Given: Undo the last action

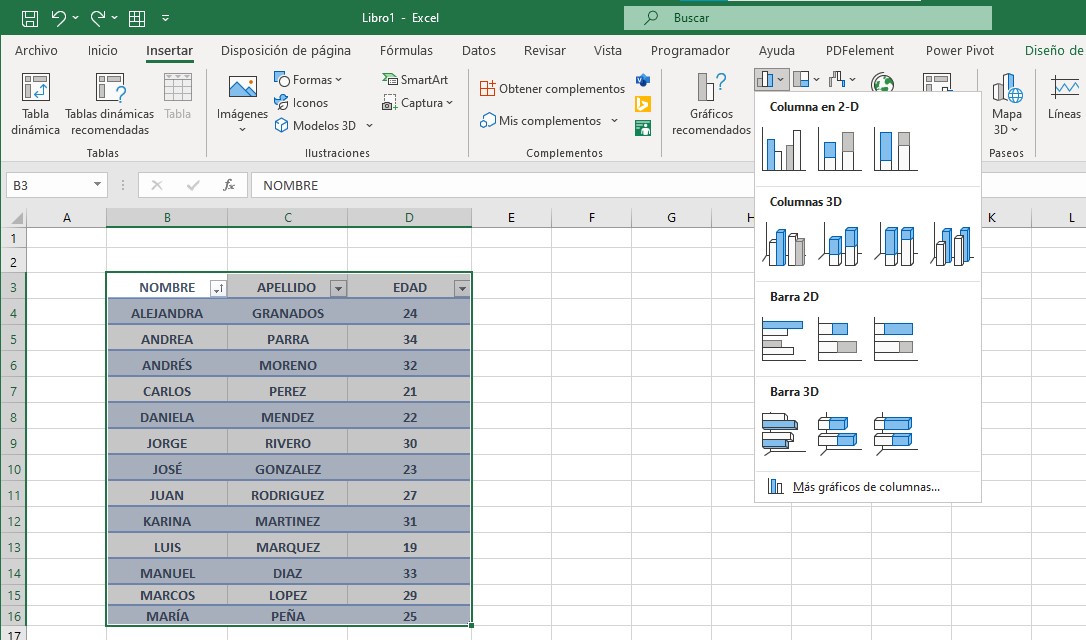Looking at the screenshot, I should click(x=58, y=17).
